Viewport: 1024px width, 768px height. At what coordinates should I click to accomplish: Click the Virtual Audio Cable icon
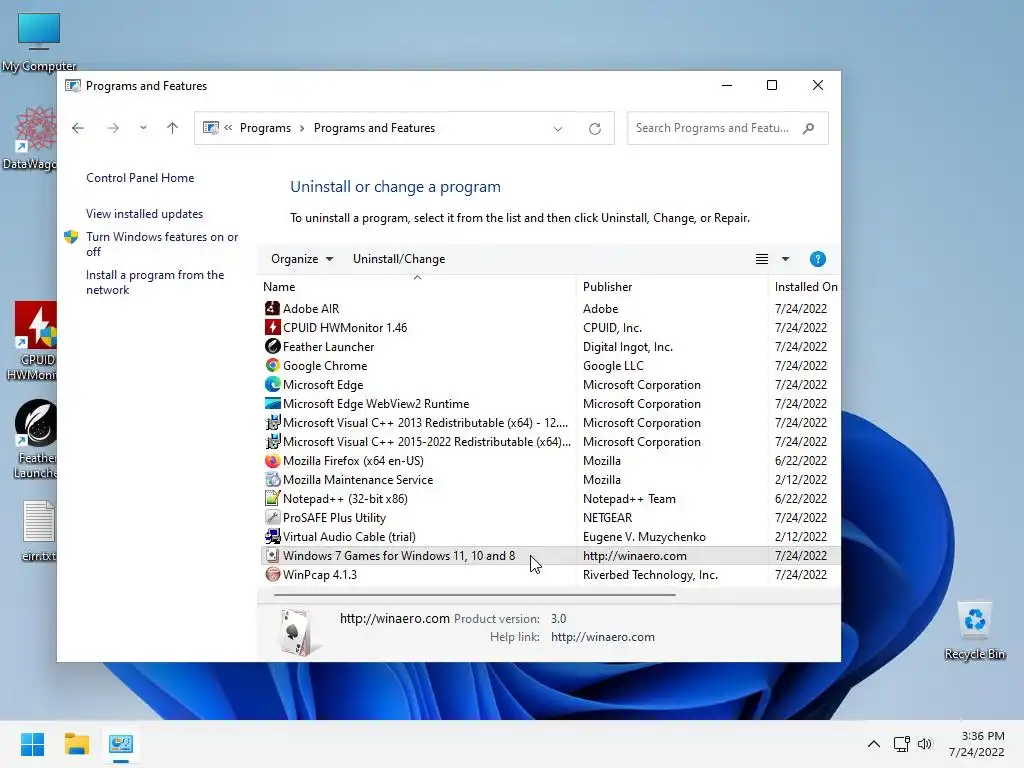click(272, 536)
